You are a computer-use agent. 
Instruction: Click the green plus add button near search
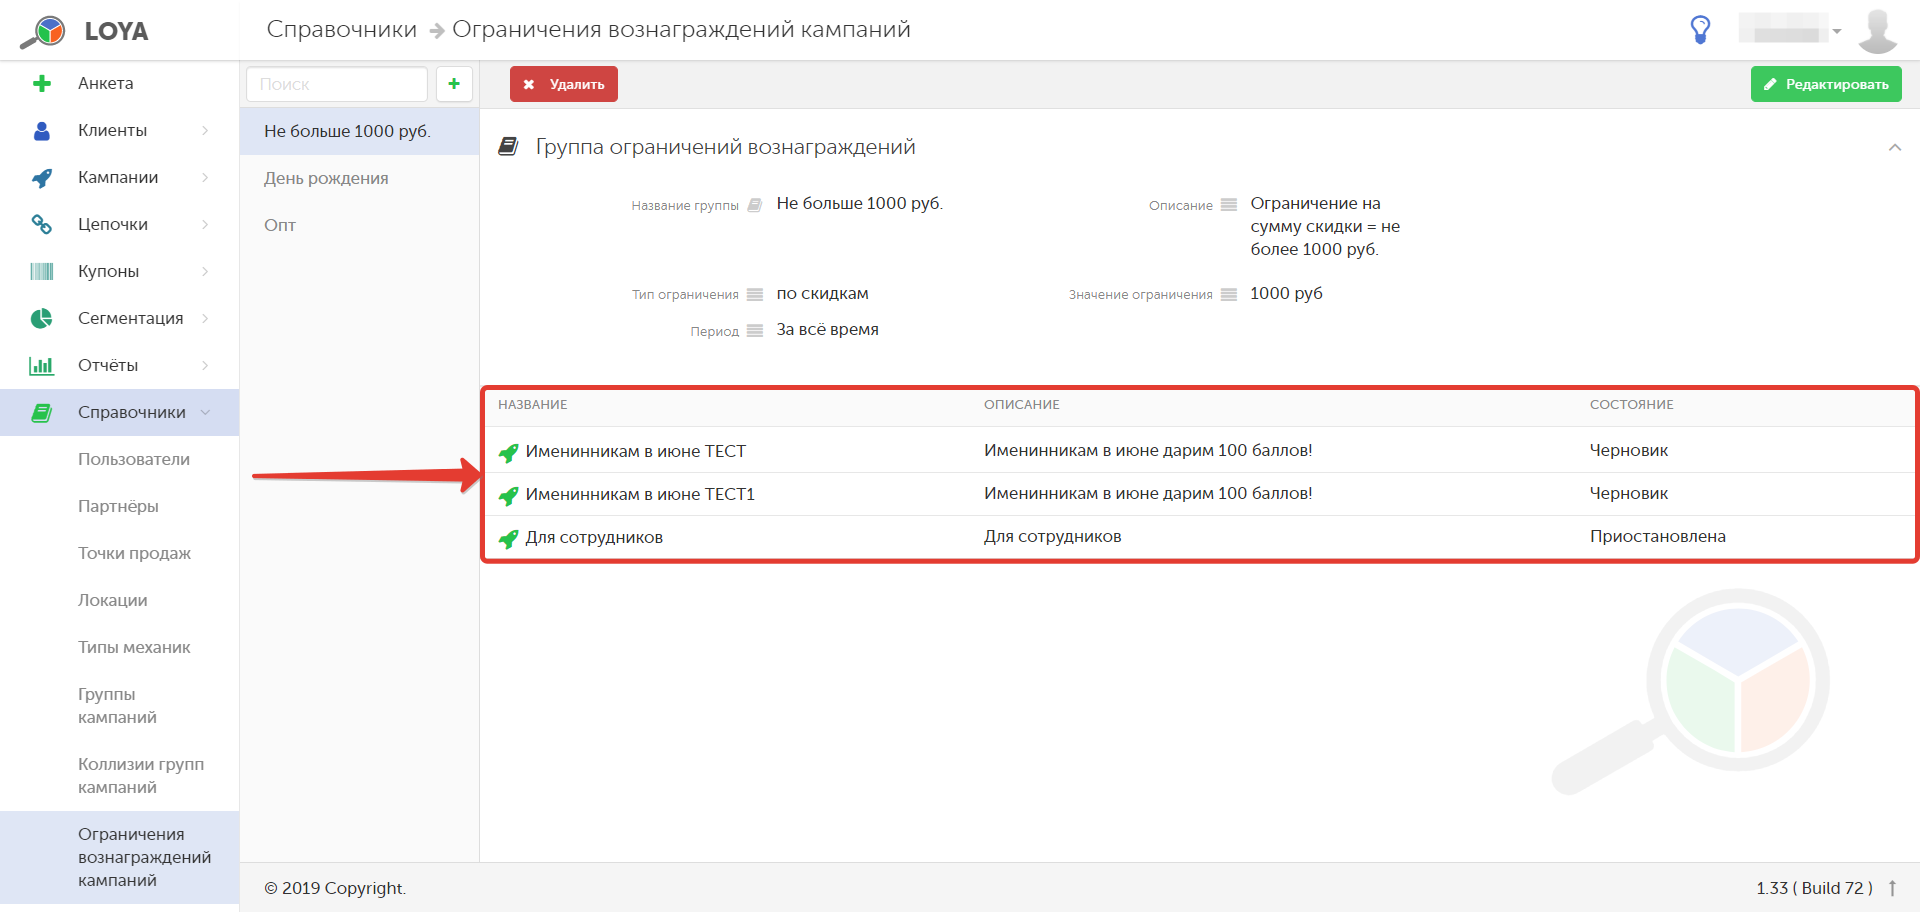pos(454,84)
